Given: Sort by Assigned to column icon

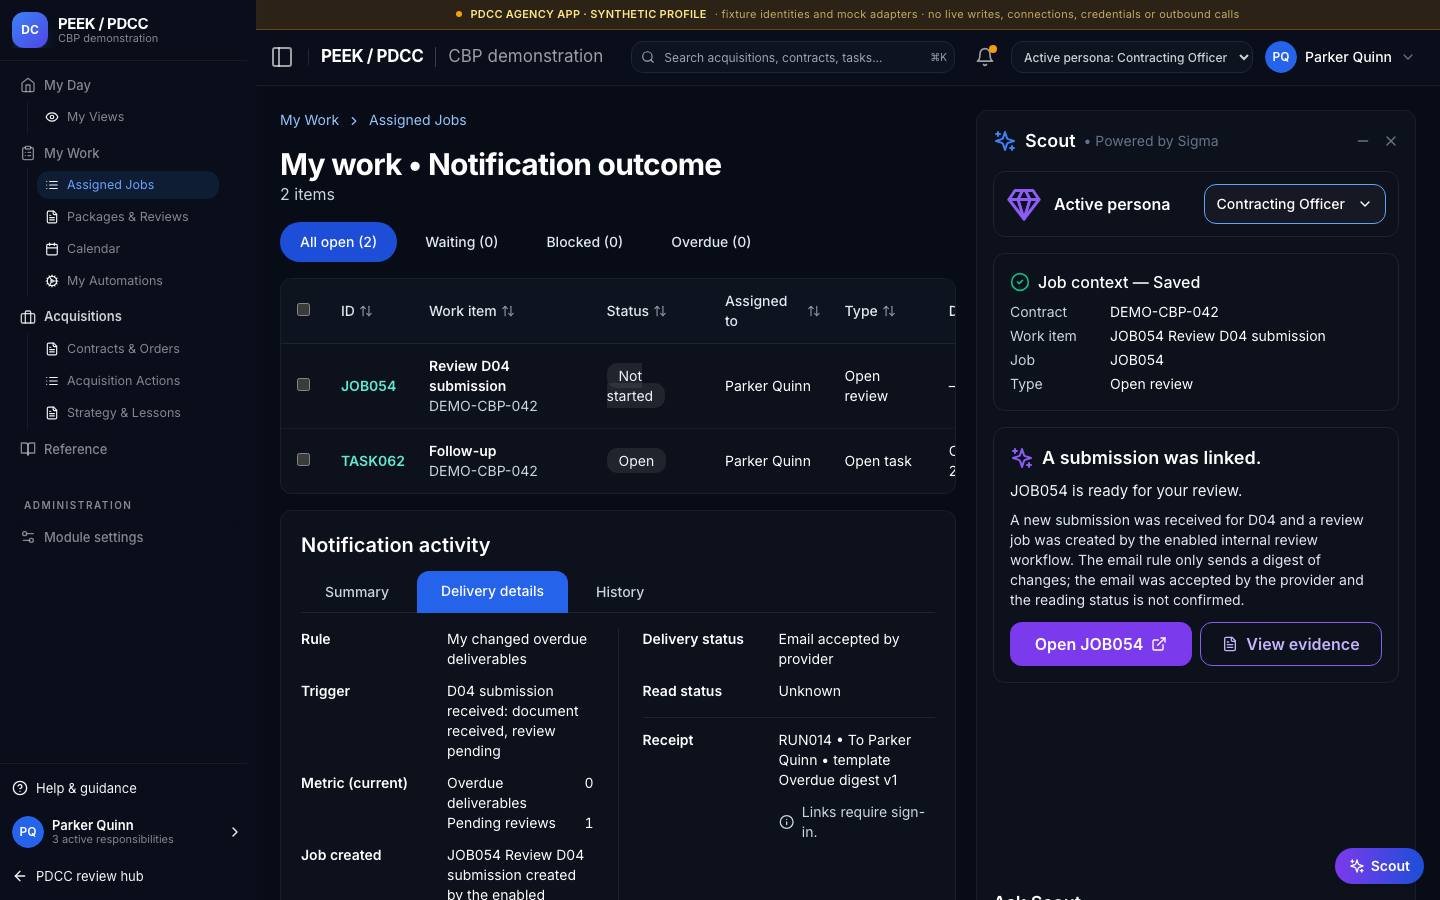Looking at the screenshot, I should [x=813, y=311].
